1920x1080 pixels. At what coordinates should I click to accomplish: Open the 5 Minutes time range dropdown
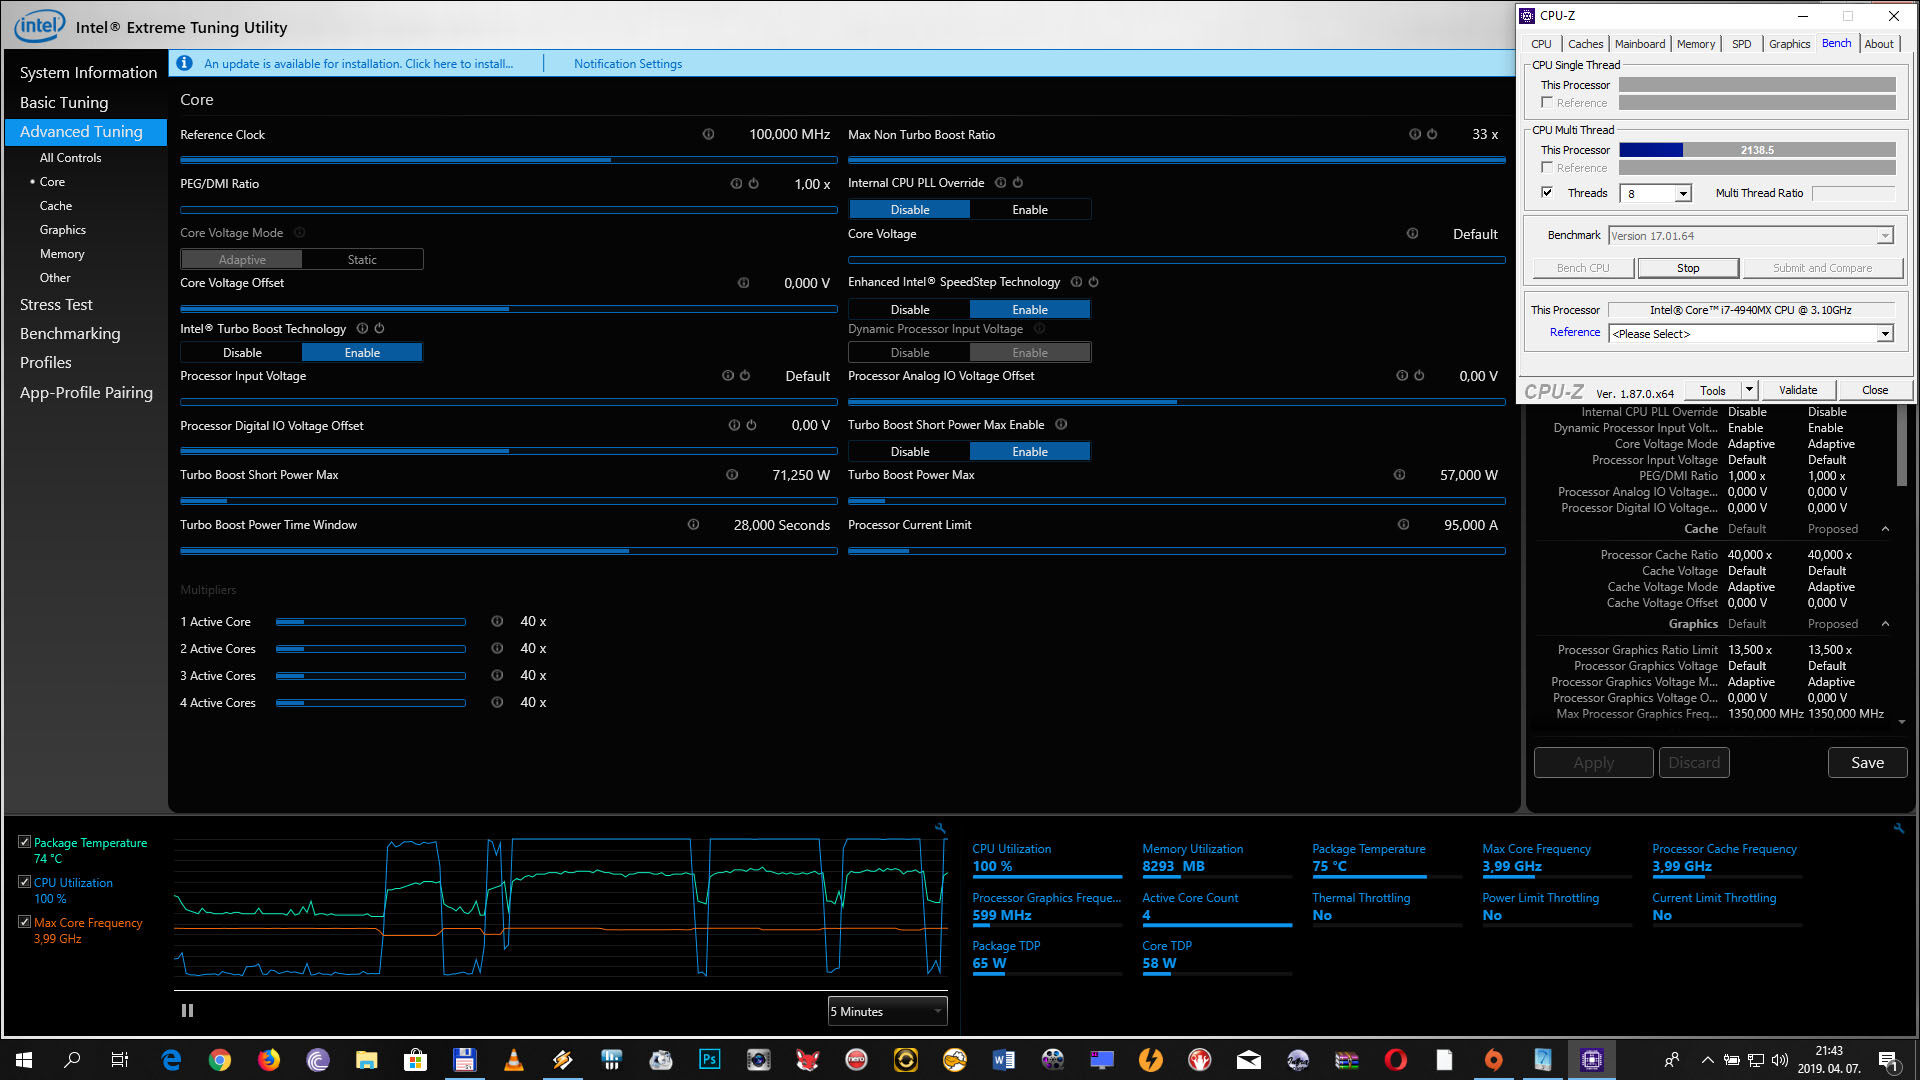click(887, 1012)
